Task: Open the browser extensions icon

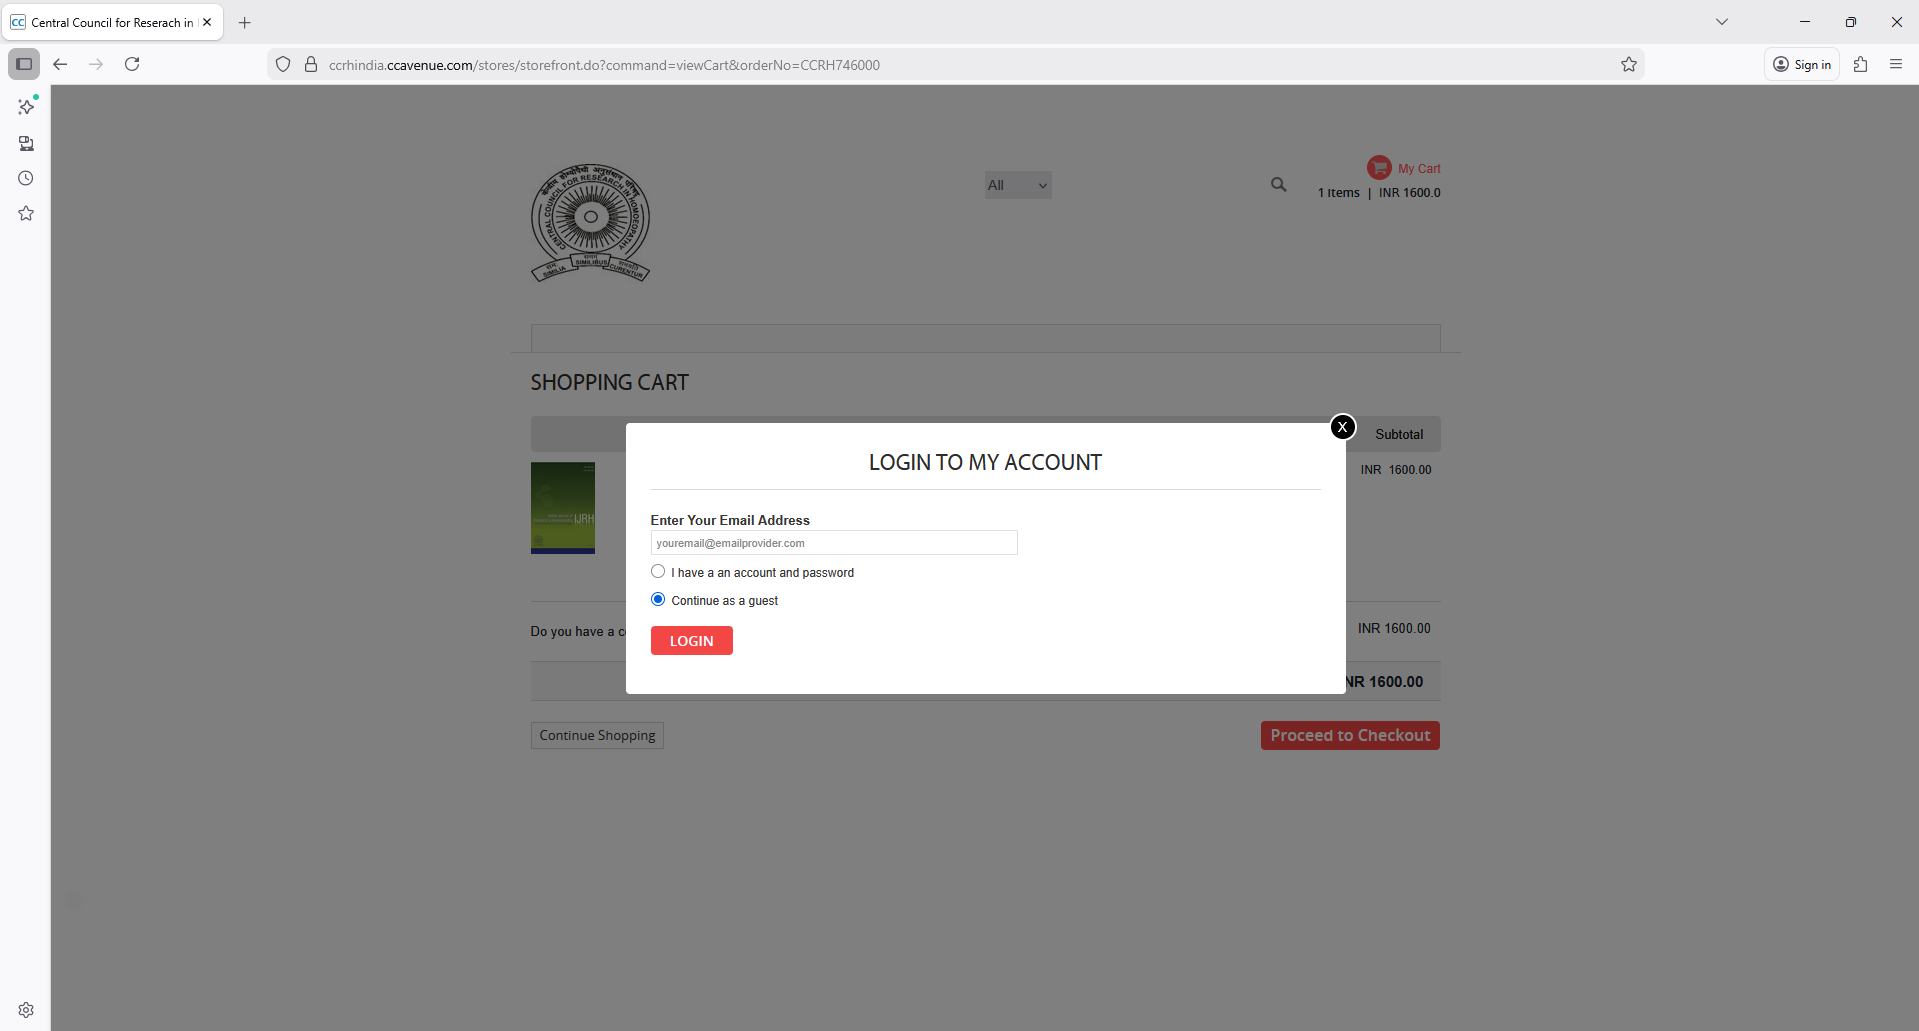Action: click(1860, 64)
